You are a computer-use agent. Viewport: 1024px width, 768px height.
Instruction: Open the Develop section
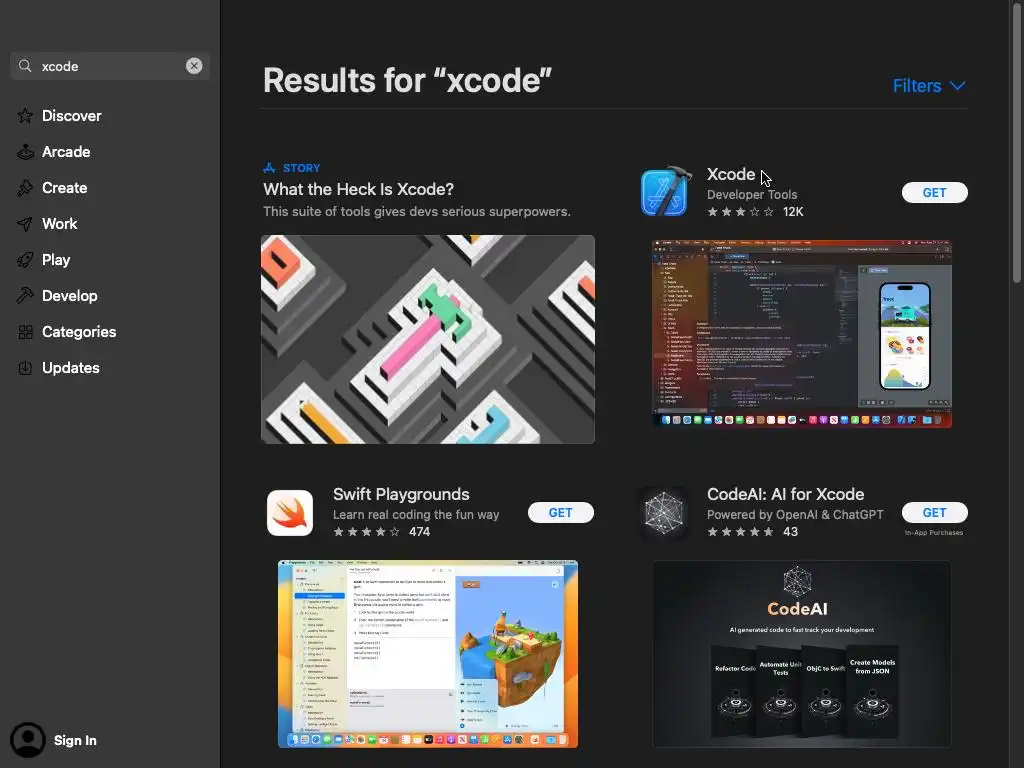(x=70, y=296)
